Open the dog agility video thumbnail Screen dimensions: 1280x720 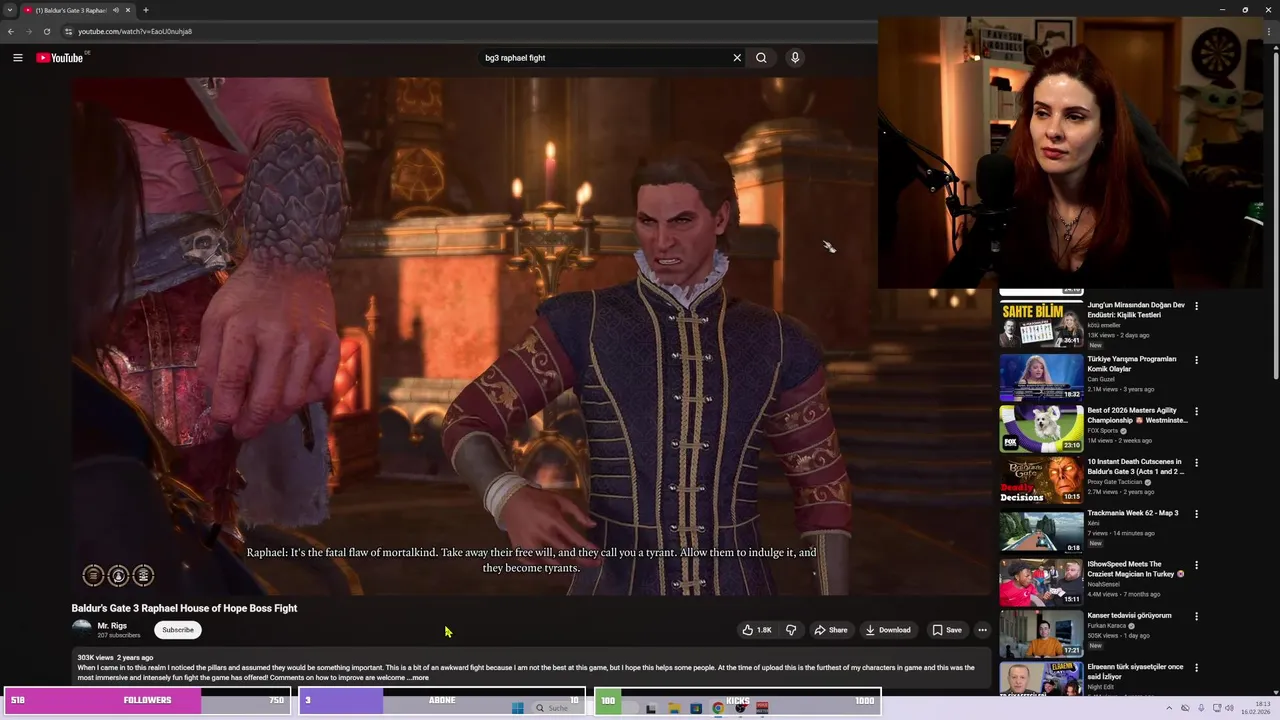pyautogui.click(x=1041, y=428)
